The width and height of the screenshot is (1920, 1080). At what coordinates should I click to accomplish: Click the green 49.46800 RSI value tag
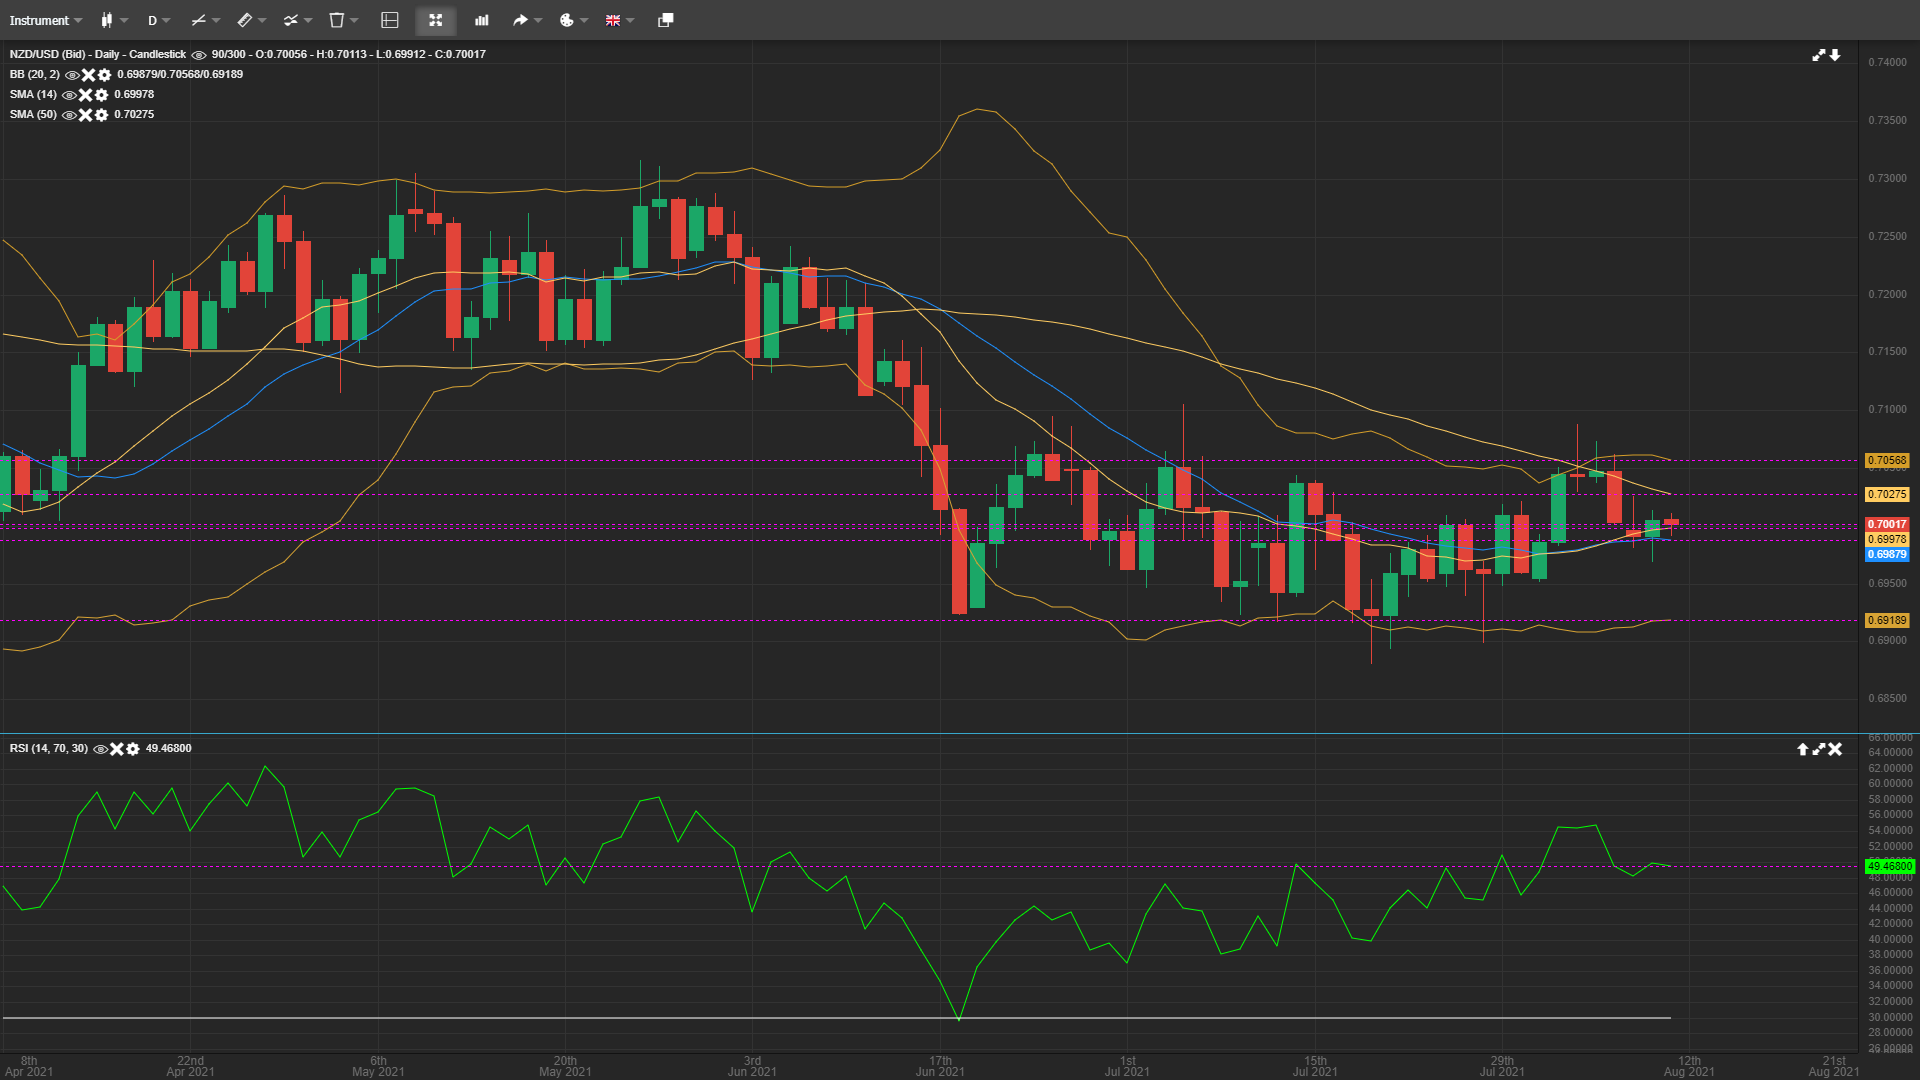[x=1890, y=866]
